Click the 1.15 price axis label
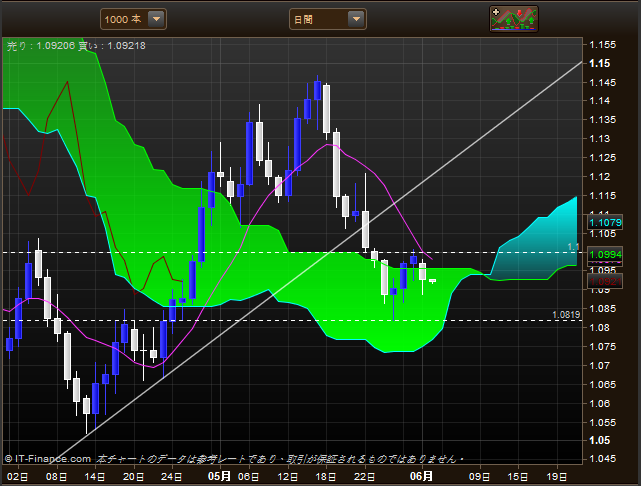 (x=600, y=63)
